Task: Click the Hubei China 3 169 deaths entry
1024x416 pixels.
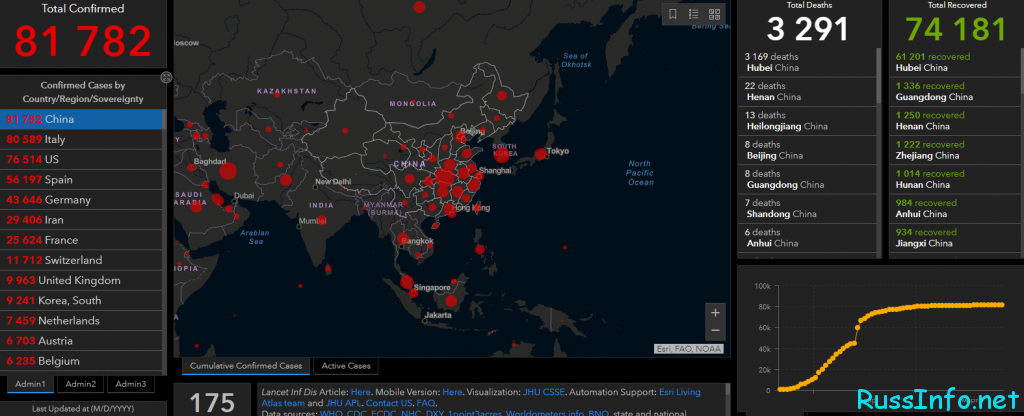Action: (x=807, y=63)
